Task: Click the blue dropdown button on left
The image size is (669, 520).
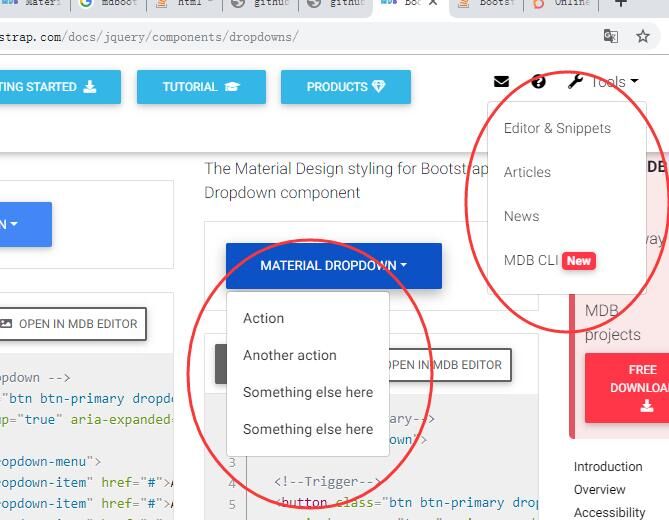Action: click(x=26, y=224)
